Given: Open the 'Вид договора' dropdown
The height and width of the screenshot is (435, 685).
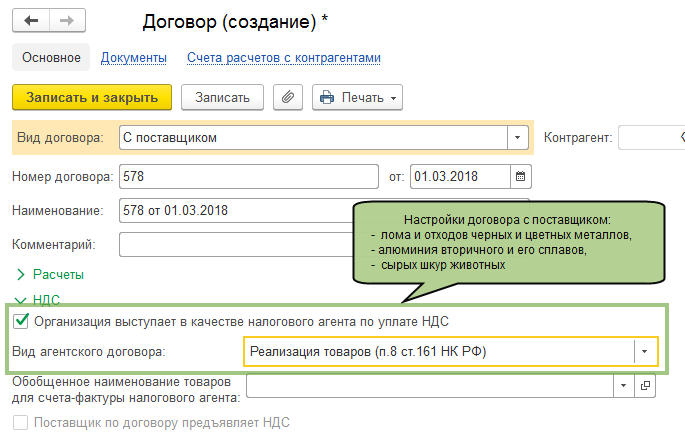Looking at the screenshot, I should coord(518,137).
